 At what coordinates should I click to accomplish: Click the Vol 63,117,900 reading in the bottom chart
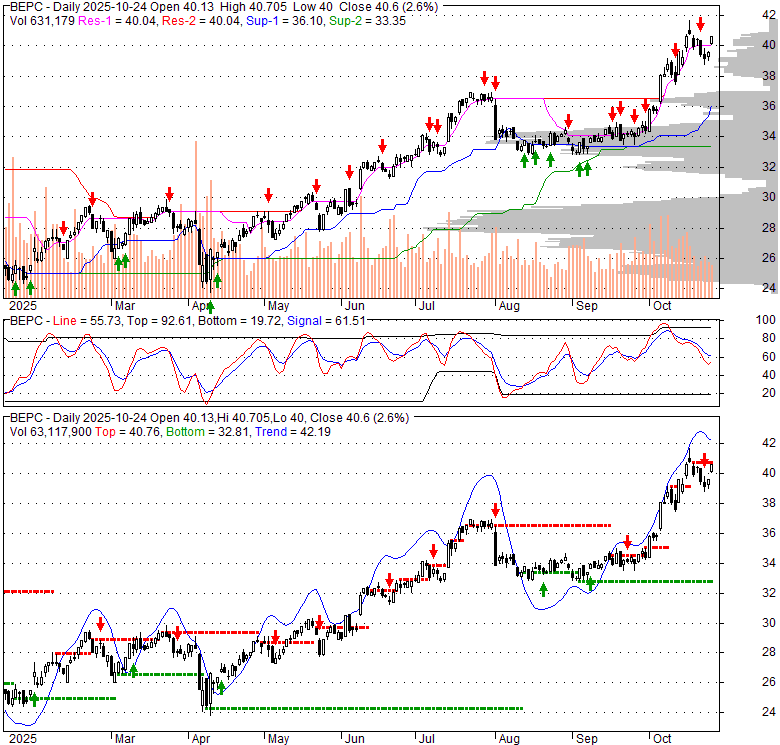click(x=51, y=432)
